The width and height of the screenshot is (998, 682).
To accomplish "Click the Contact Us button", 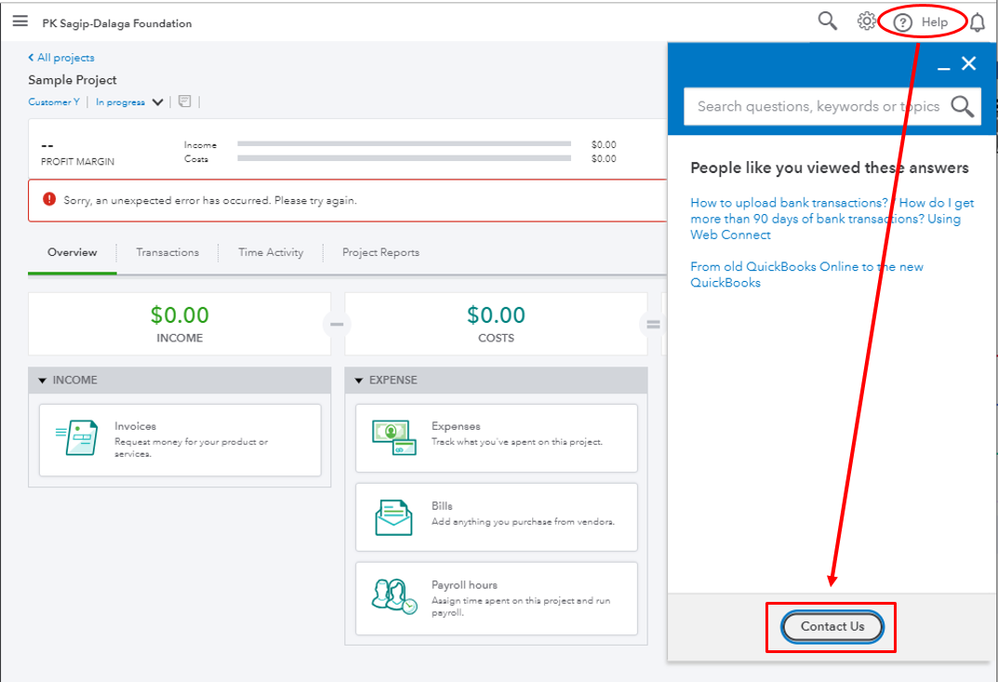I will click(832, 627).
